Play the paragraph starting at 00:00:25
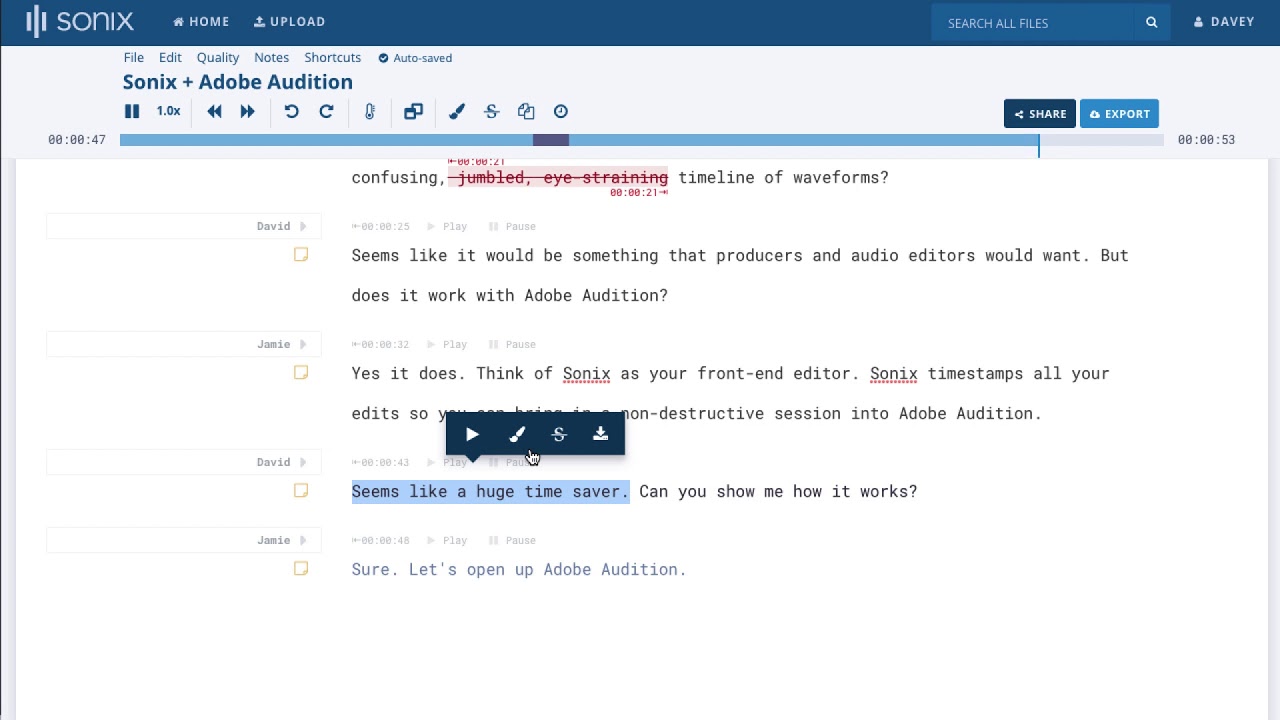1280x720 pixels. (x=448, y=227)
